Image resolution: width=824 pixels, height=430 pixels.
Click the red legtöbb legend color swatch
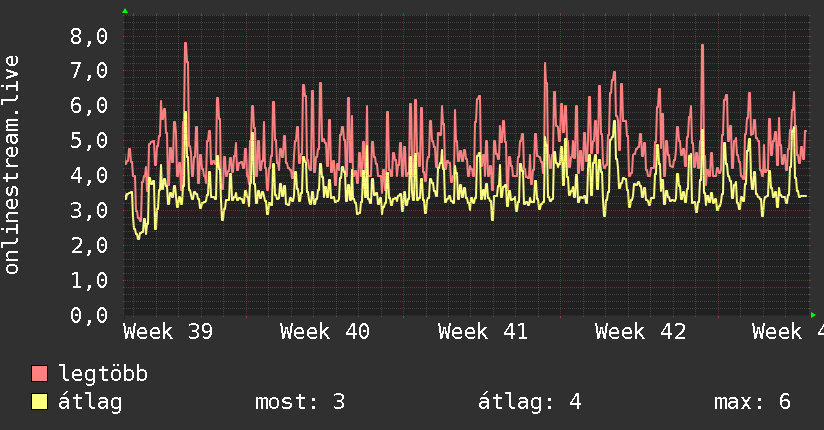pos(39,373)
